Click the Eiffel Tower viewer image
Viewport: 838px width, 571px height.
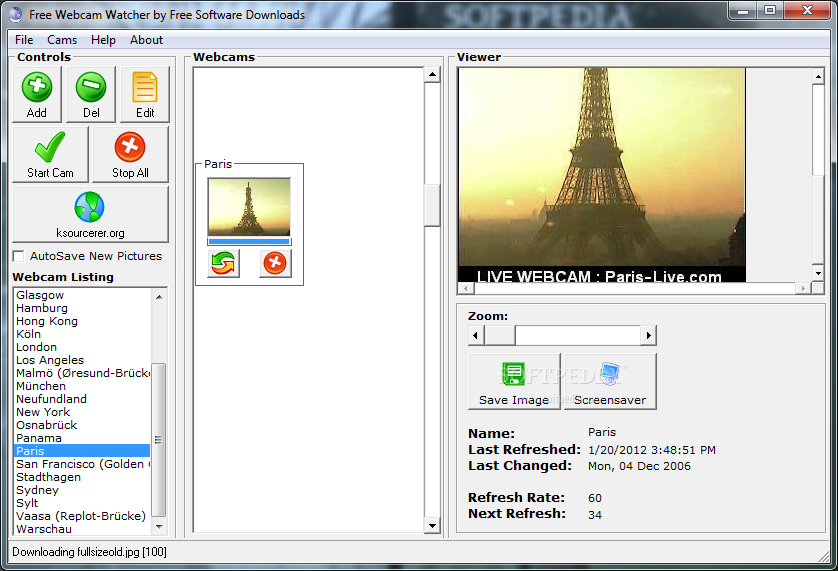click(x=602, y=174)
